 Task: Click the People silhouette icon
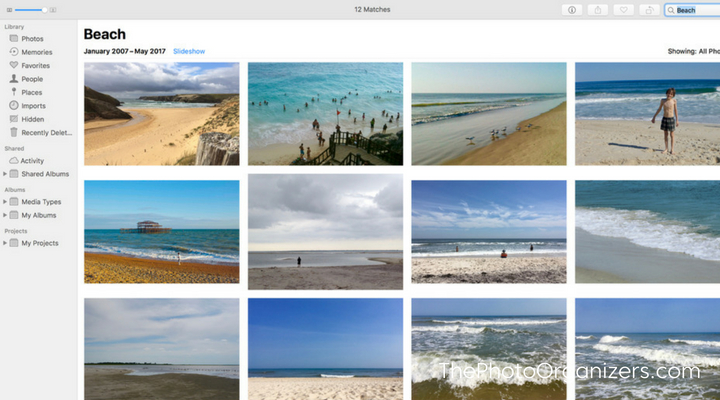tap(14, 79)
